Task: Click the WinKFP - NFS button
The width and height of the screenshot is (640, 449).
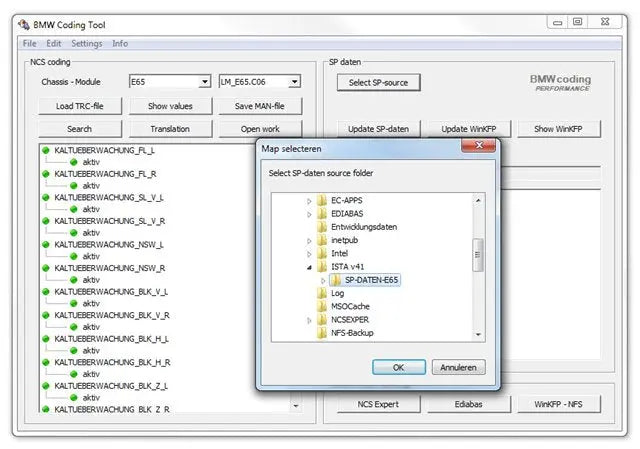Action: 558,404
